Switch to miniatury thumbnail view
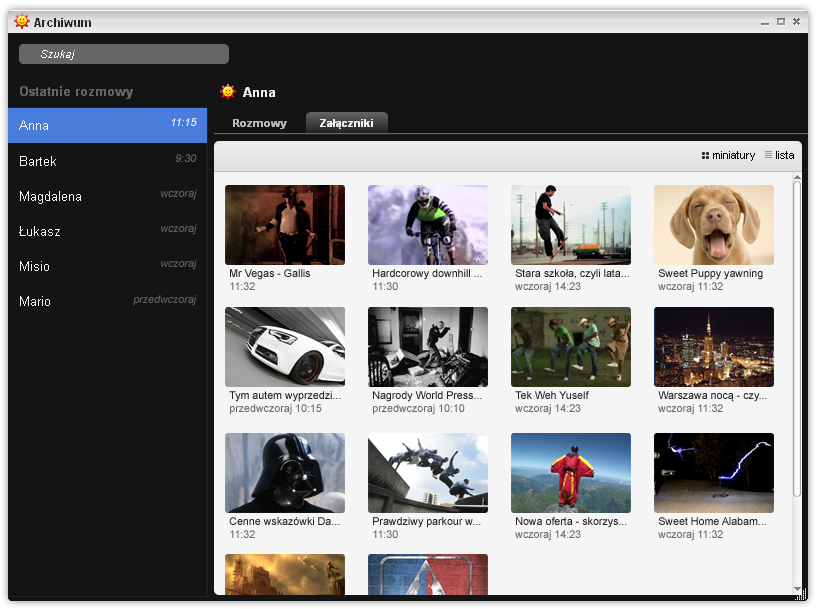817x609 pixels. (728, 155)
